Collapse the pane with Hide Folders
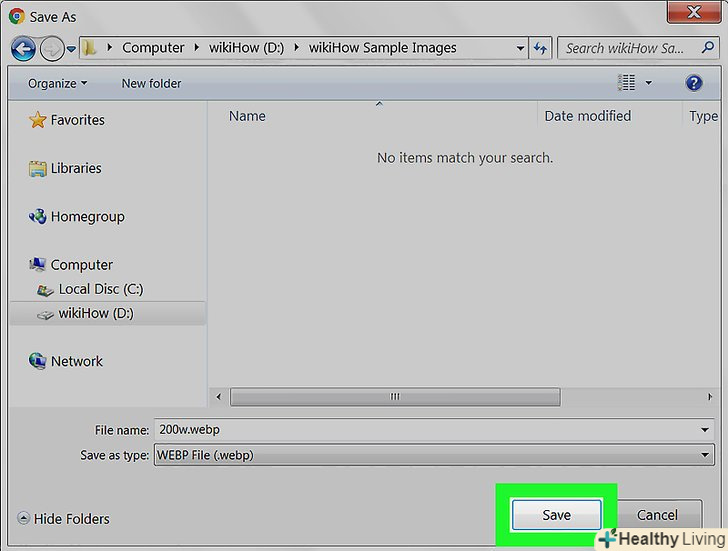 (64, 519)
